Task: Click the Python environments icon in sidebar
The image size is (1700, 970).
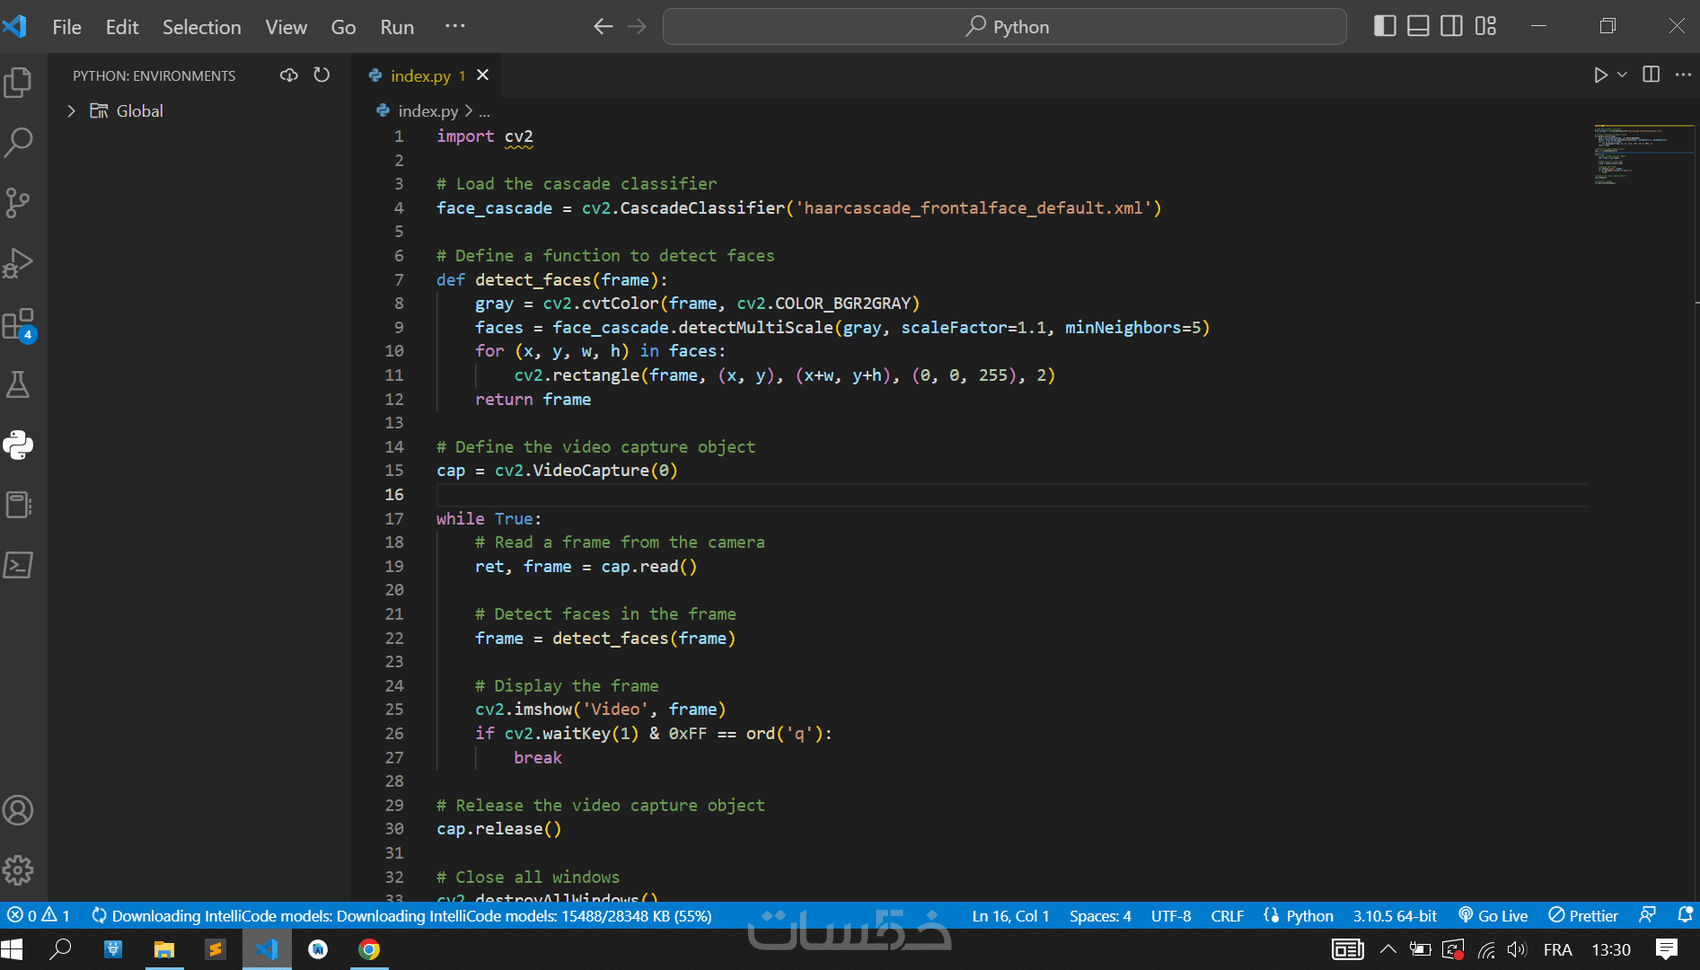Action: tap(19, 445)
